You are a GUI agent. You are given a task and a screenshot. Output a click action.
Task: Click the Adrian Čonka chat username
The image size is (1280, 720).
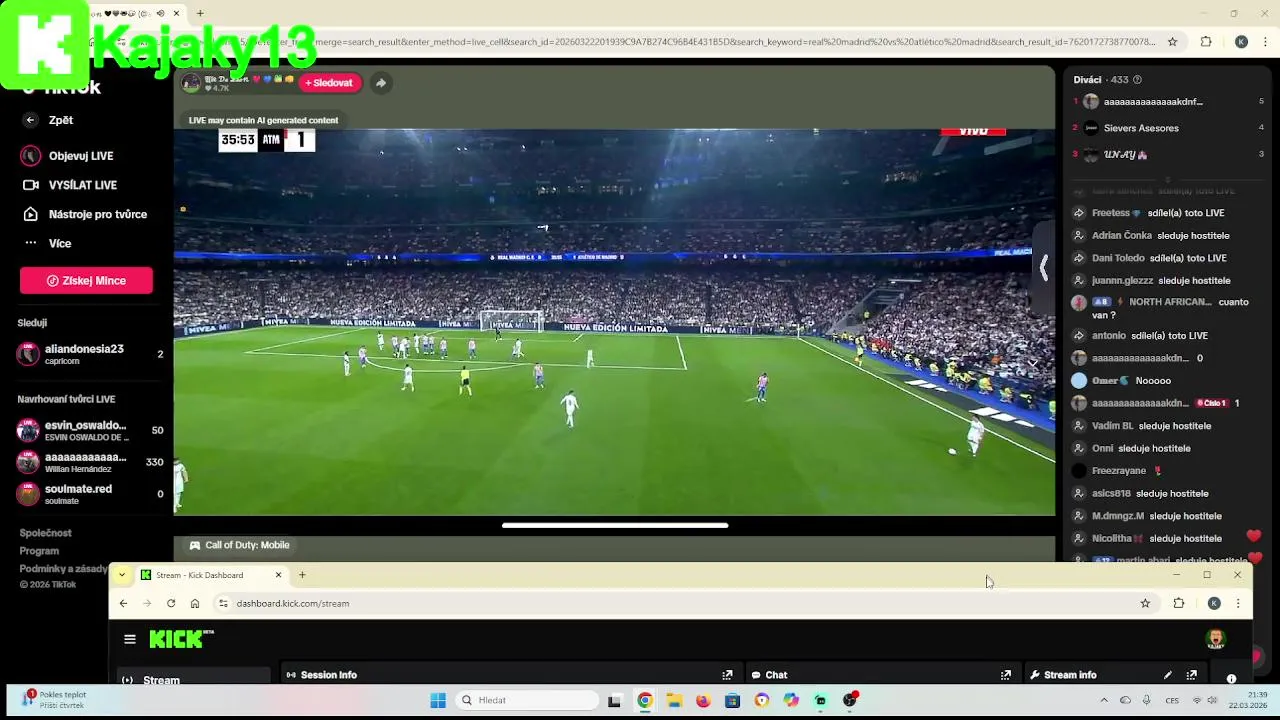1122,236
